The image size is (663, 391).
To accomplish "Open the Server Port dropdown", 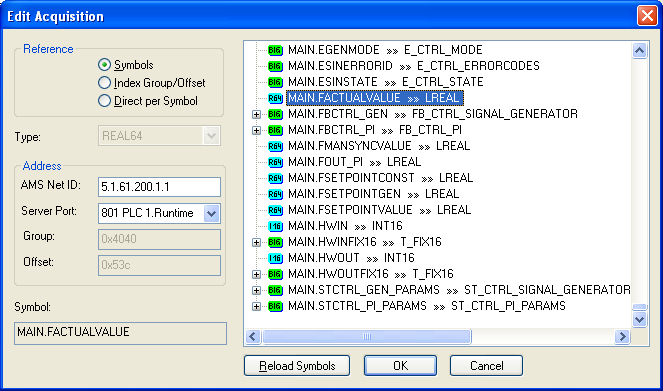I will 211,213.
